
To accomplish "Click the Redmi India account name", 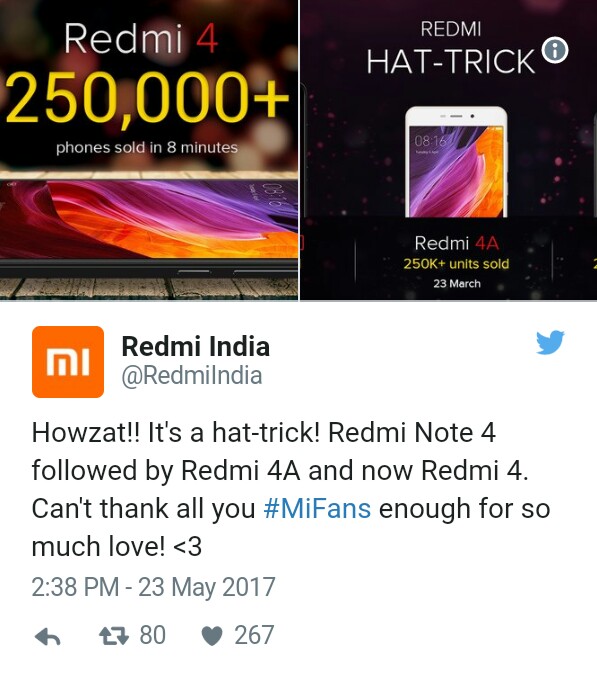I will coord(196,346).
